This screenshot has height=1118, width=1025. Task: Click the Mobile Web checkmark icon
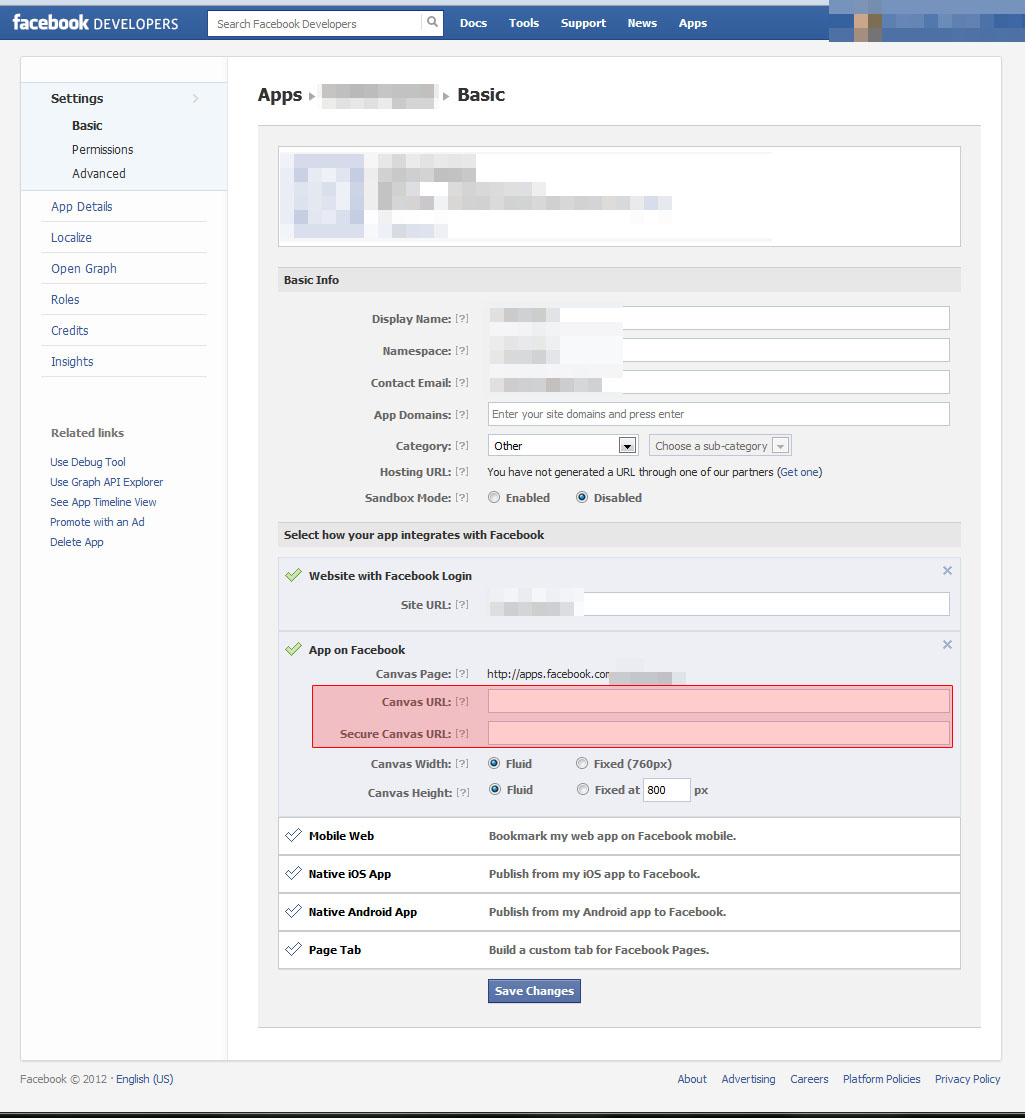pyautogui.click(x=293, y=836)
